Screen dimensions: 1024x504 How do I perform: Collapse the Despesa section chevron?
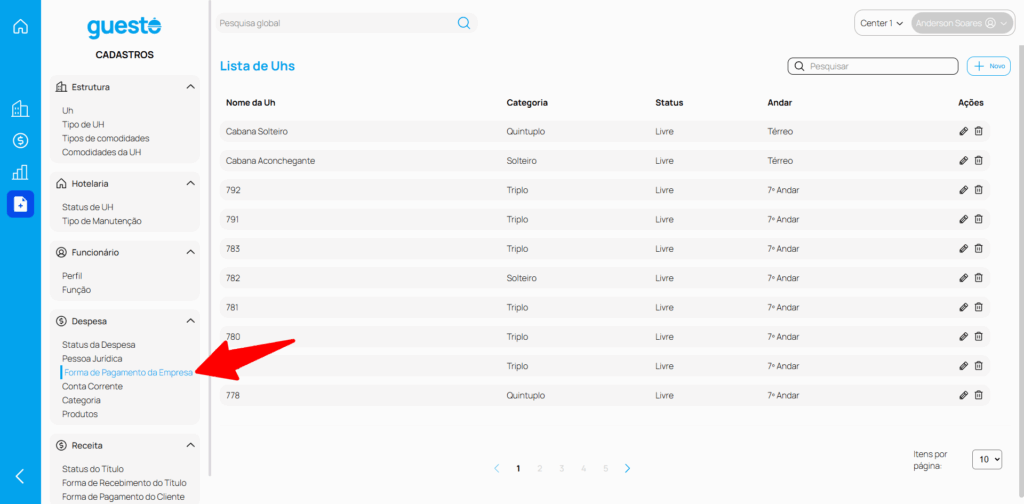pyautogui.click(x=190, y=321)
